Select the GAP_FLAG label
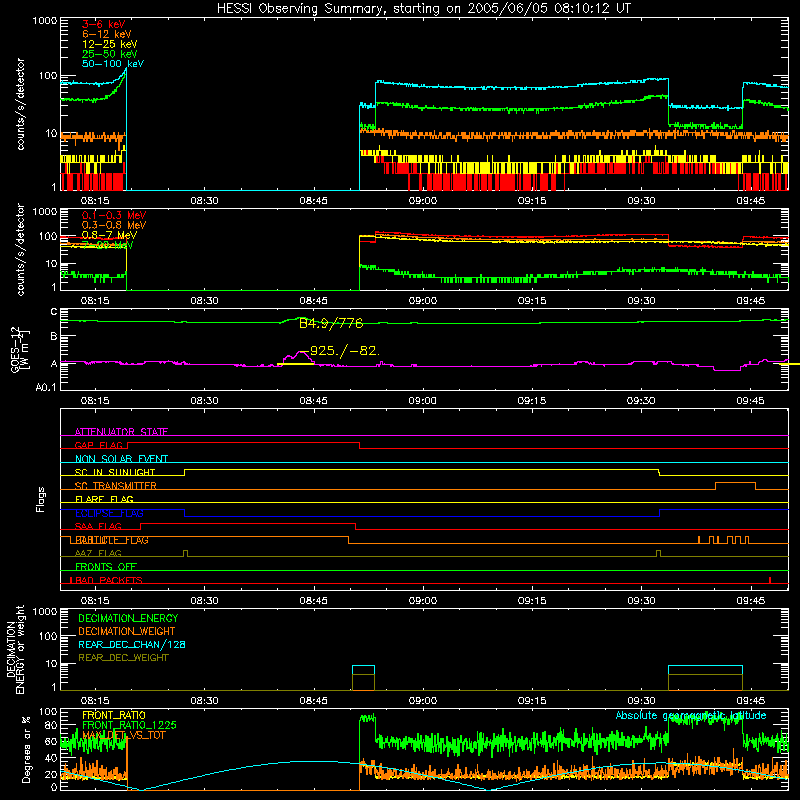The image size is (800, 800). (99, 445)
